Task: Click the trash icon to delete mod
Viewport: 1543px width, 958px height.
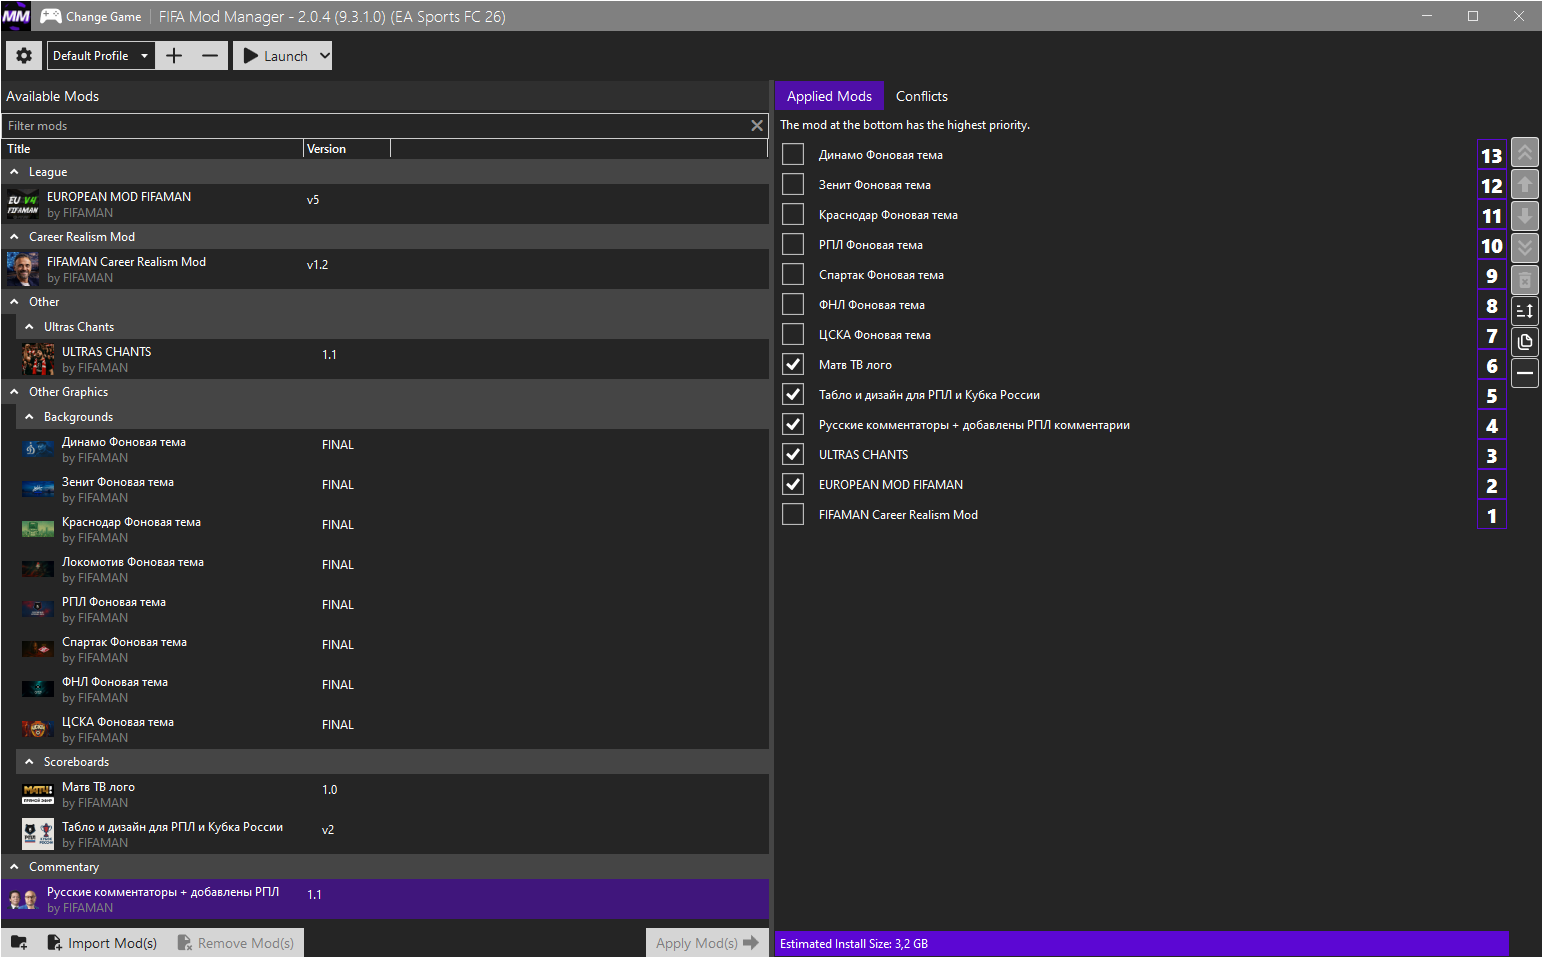Action: click(1524, 279)
